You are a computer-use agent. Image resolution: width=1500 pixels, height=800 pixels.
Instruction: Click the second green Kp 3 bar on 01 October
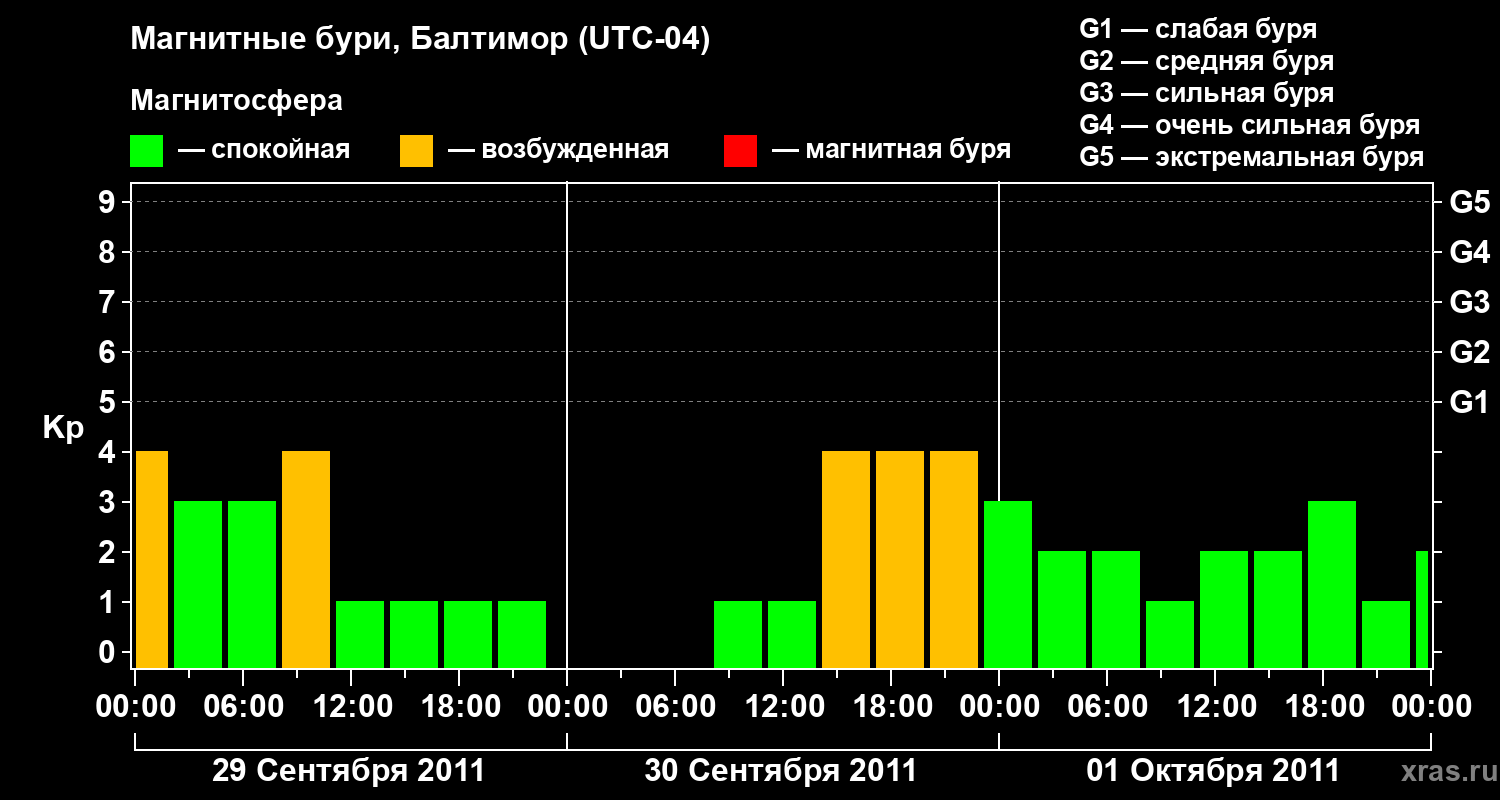pyautogui.click(x=1332, y=585)
